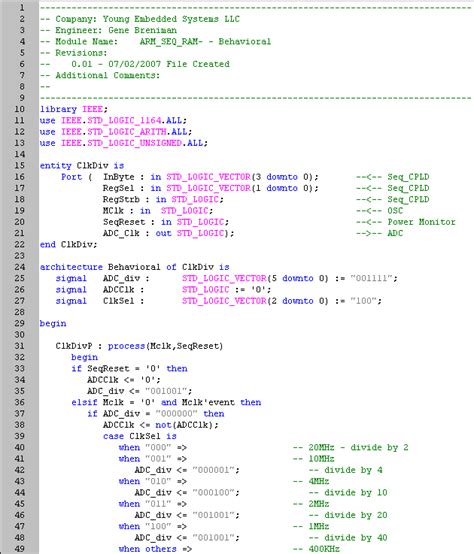Viewport: 474px width, 554px height.
Task: Click the '-- Additional Comments:' line
Action: 100,76
